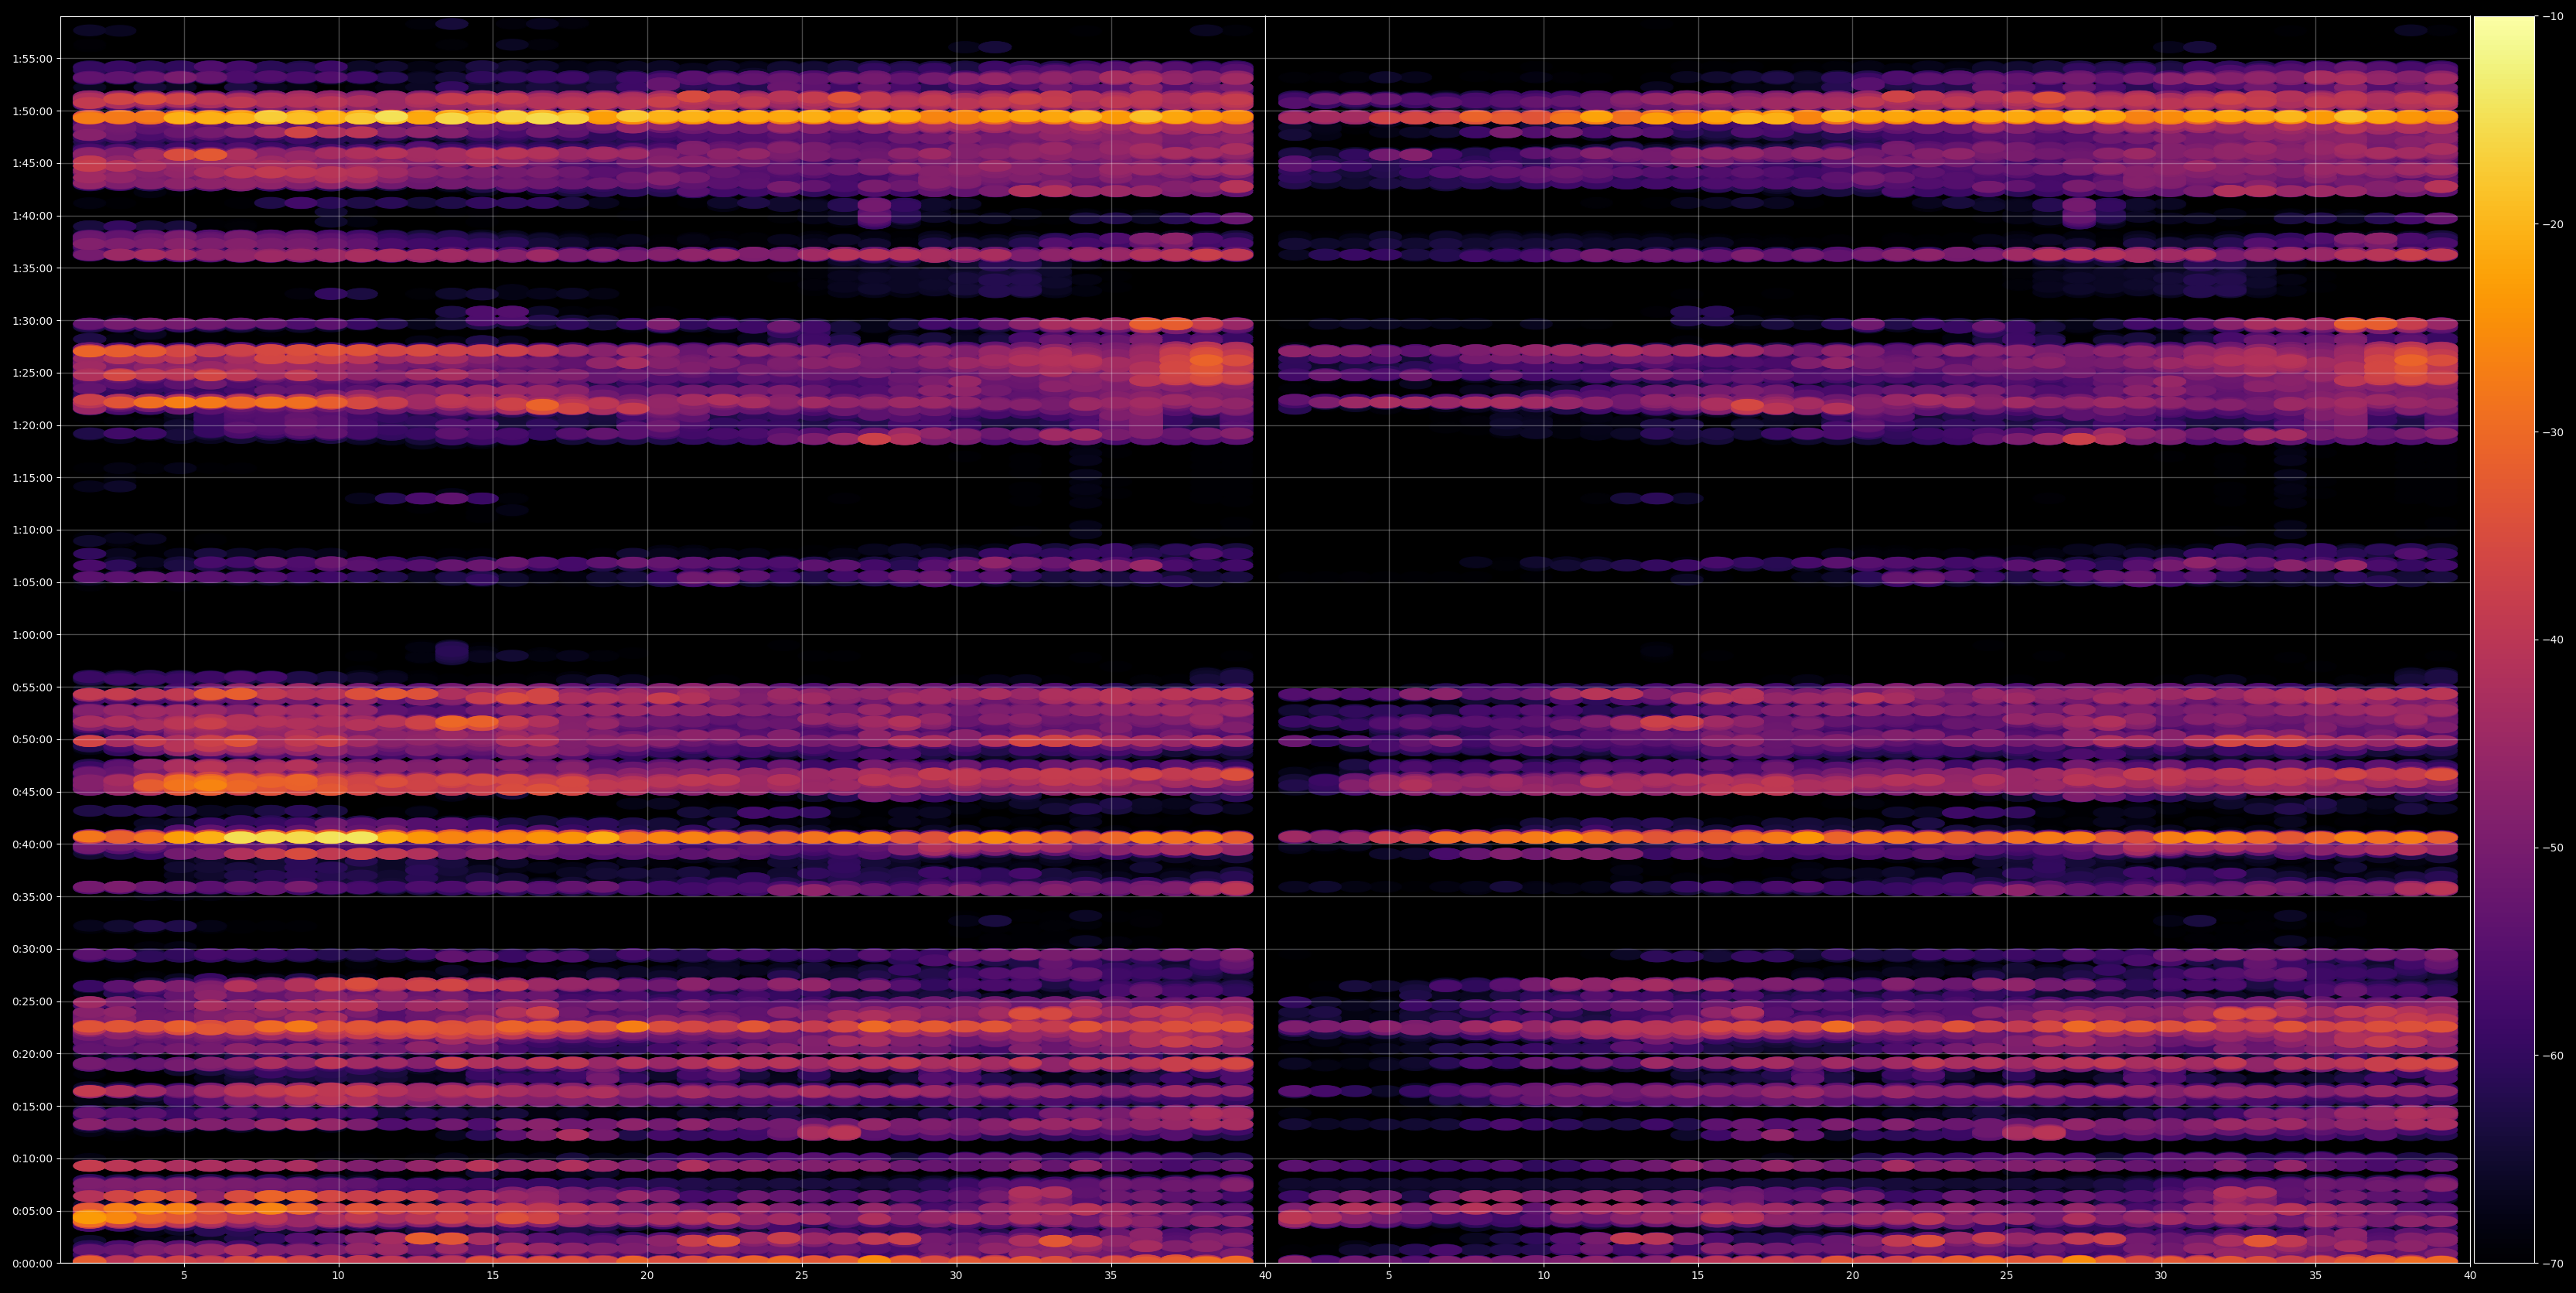Click the −30 colorbar tick label
Screen dimensions: 2576x1293
[x=2552, y=432]
